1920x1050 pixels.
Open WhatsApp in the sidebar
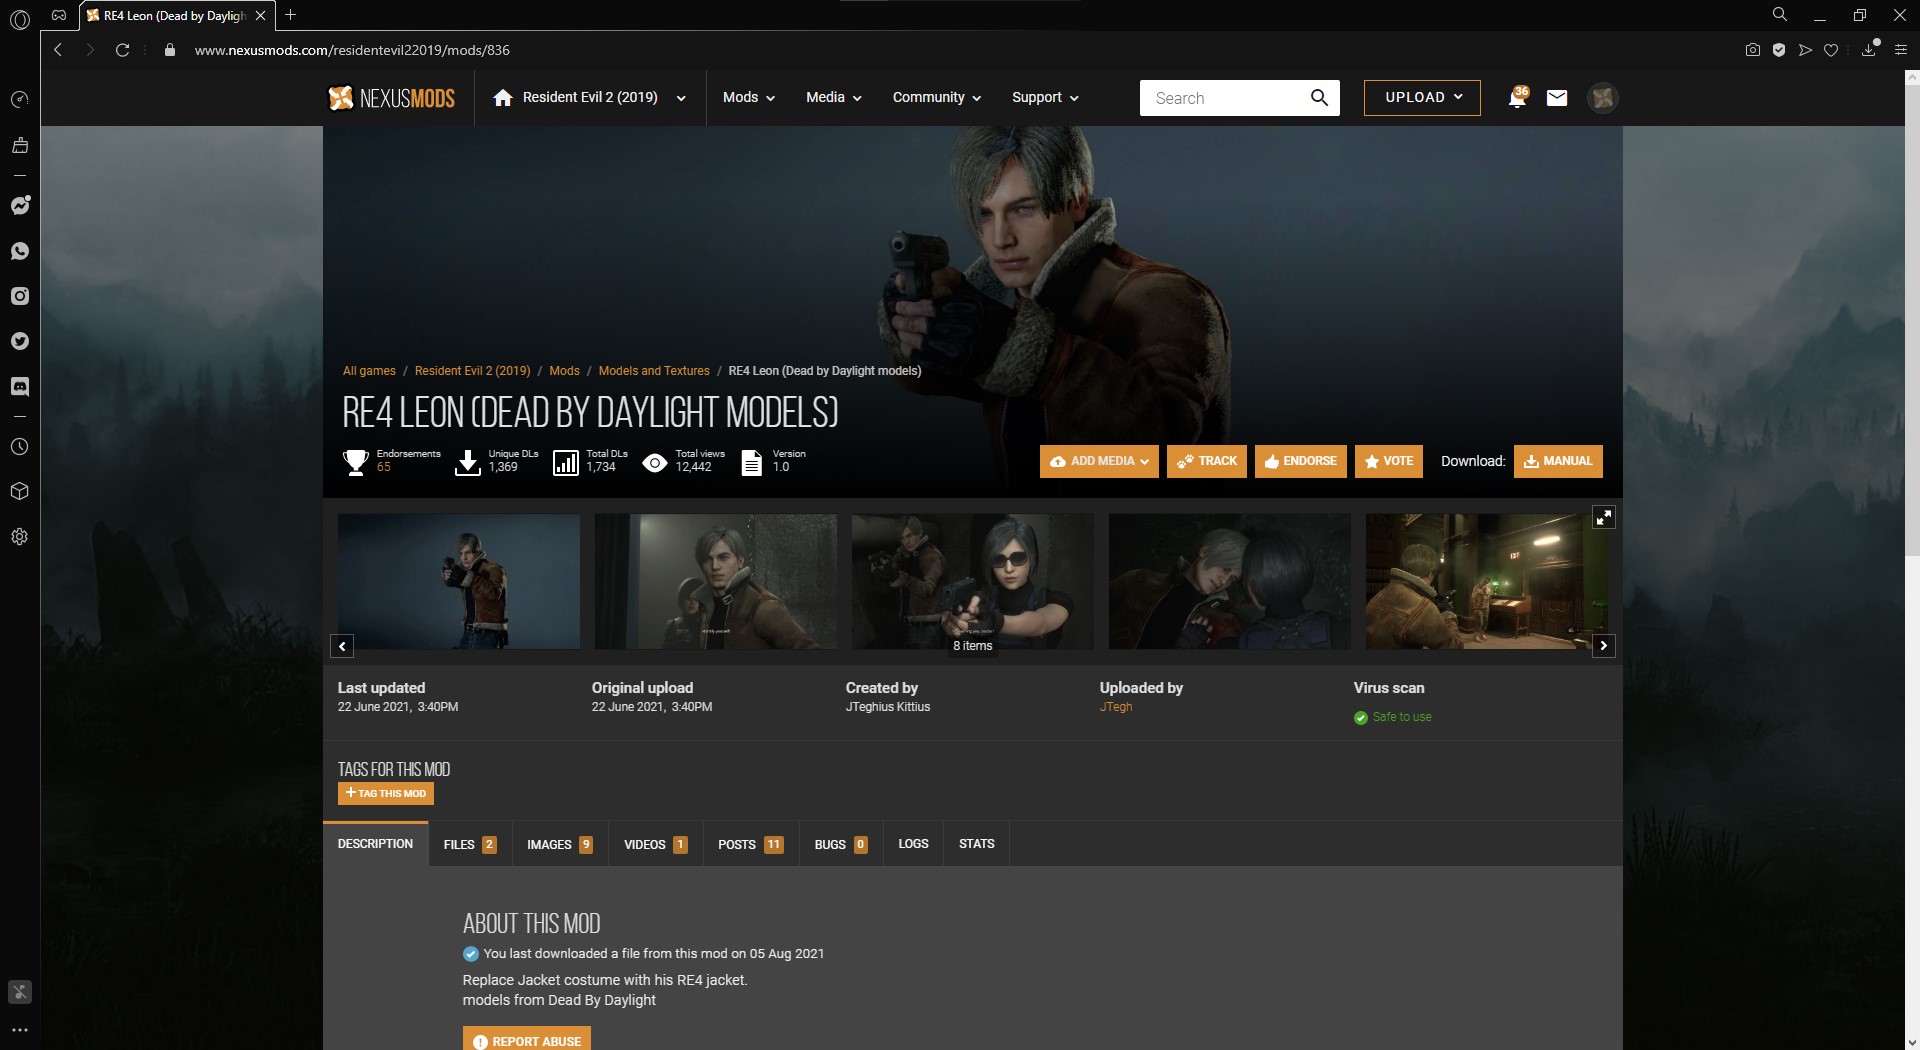20,251
